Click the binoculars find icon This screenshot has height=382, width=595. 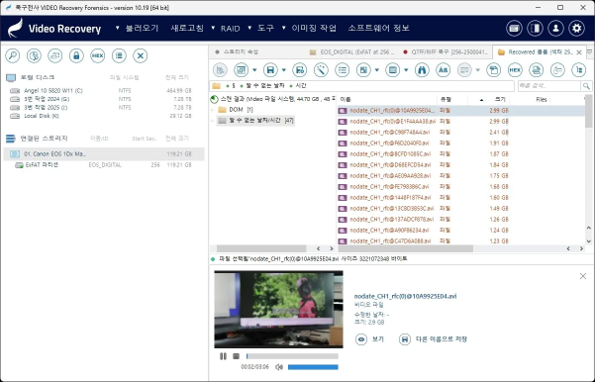(422, 70)
